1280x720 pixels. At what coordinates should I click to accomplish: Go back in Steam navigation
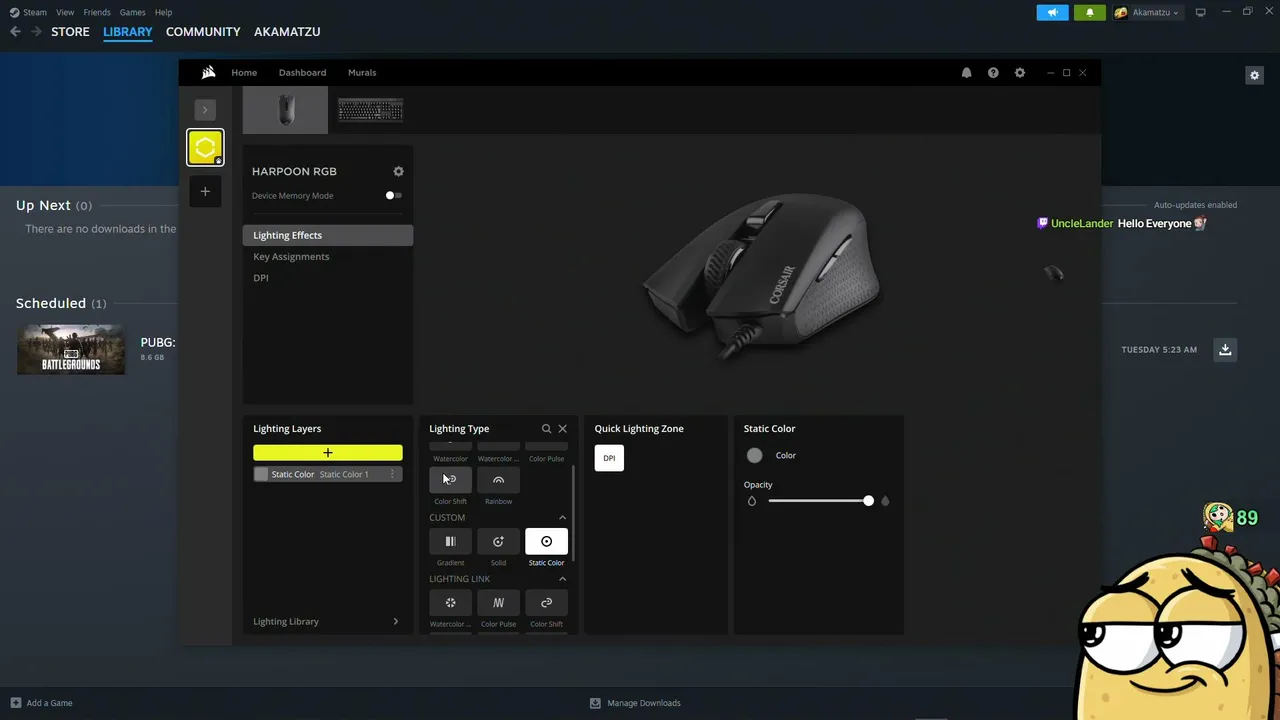[15, 32]
